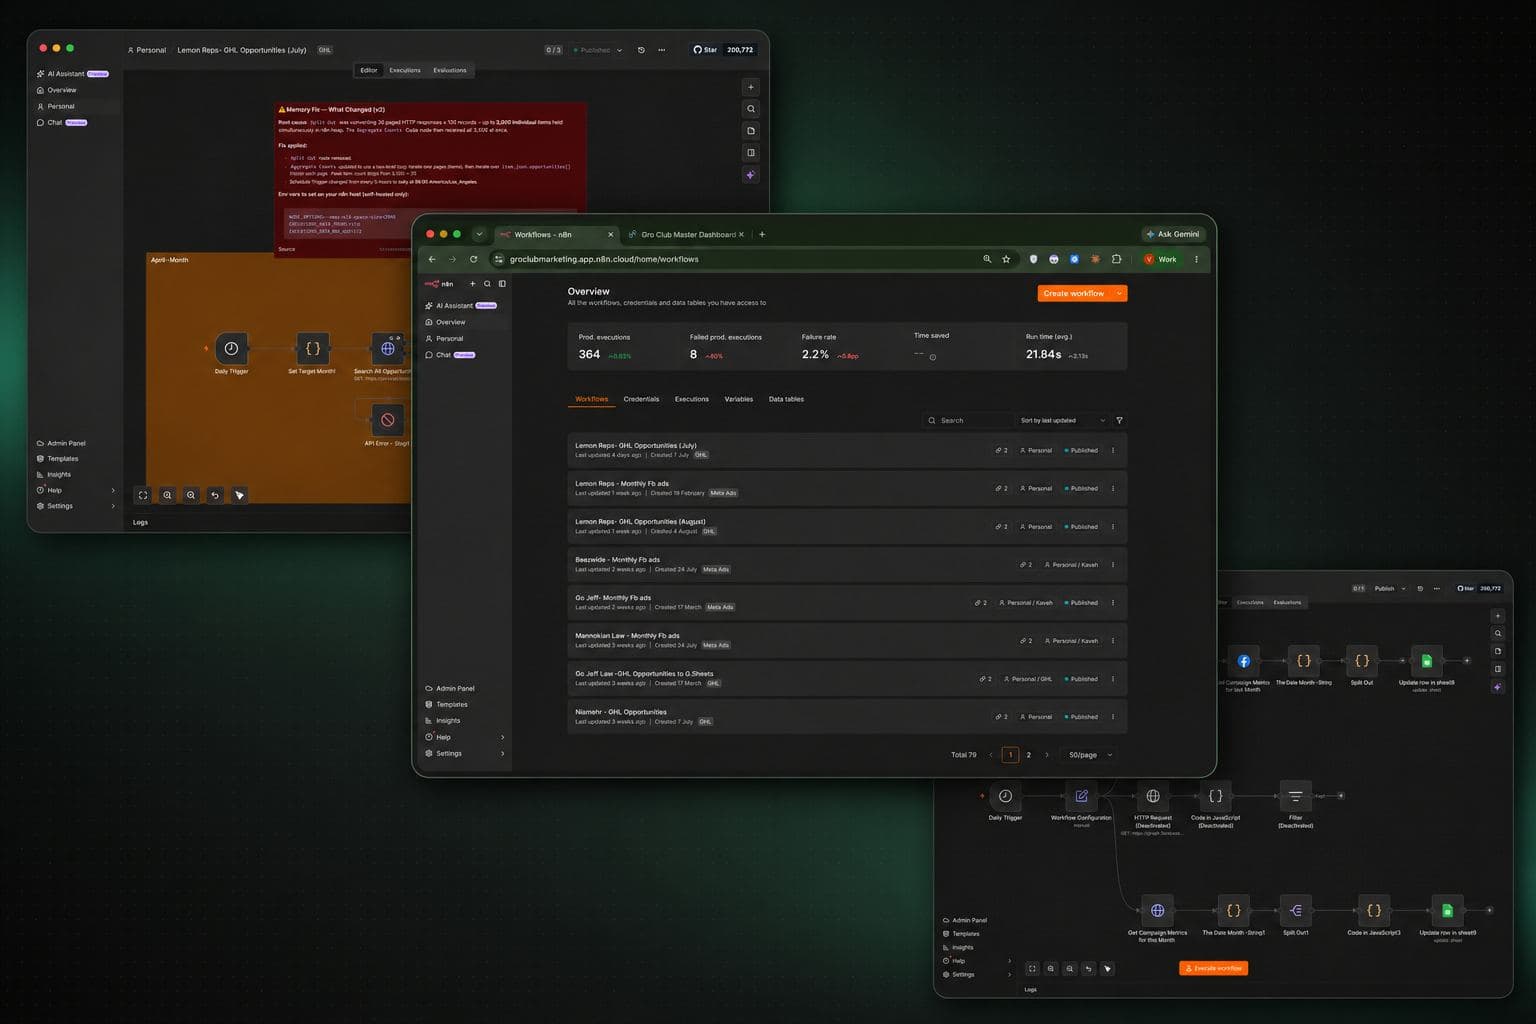The width and height of the screenshot is (1536, 1024).
Task: Open node search in the left editor panel
Action: point(751,109)
